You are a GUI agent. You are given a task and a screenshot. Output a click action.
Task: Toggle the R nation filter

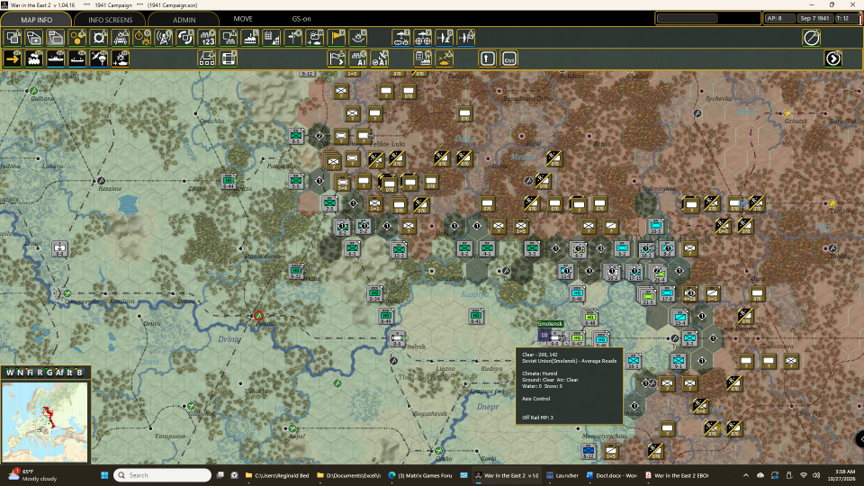coord(40,372)
